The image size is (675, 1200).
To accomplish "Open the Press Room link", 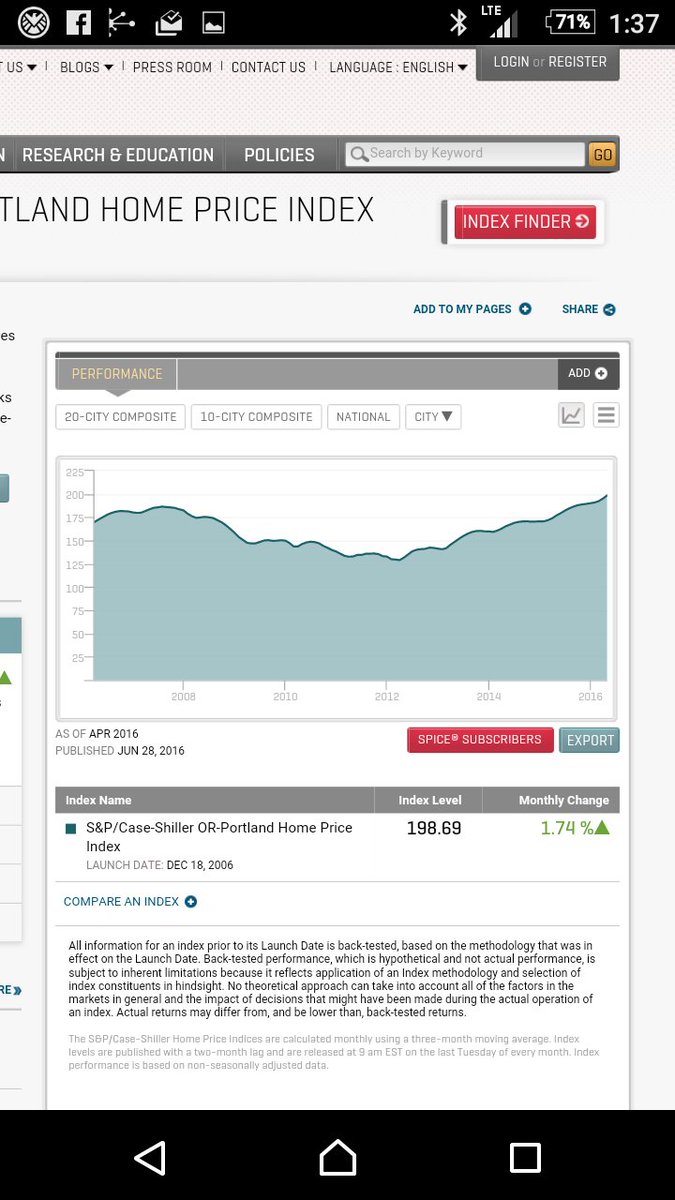I will 172,67.
